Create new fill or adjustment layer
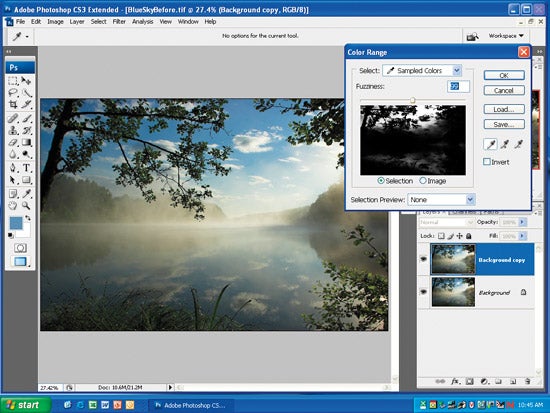The width and height of the screenshot is (550, 413). (484, 381)
